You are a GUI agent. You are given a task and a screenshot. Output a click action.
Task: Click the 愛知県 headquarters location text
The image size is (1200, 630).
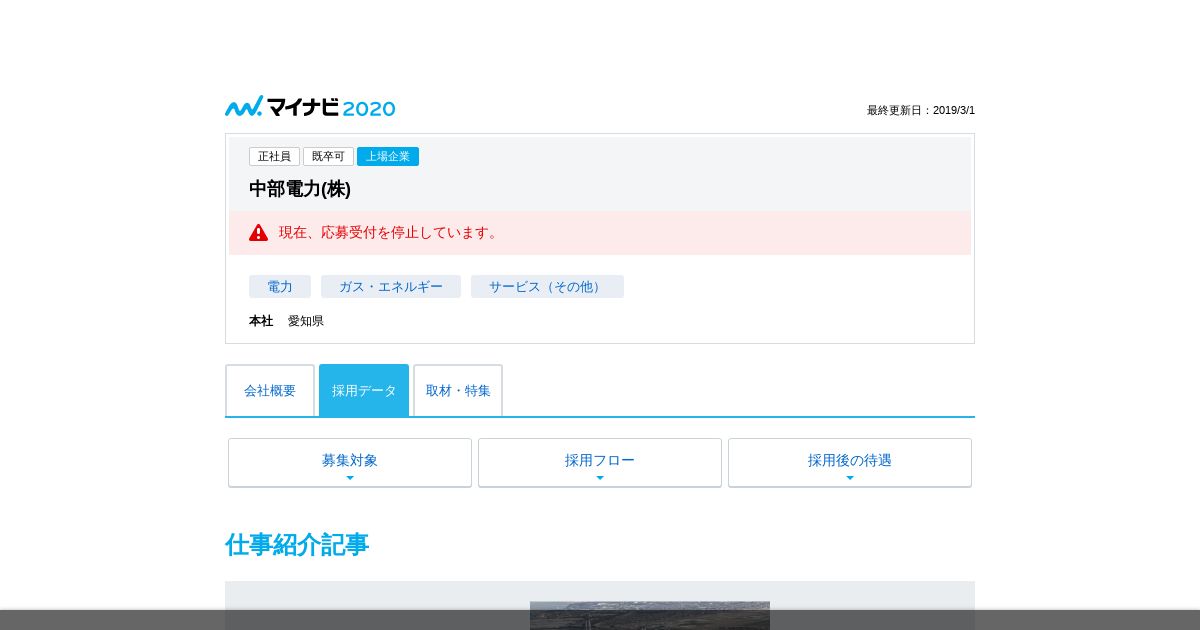(306, 321)
